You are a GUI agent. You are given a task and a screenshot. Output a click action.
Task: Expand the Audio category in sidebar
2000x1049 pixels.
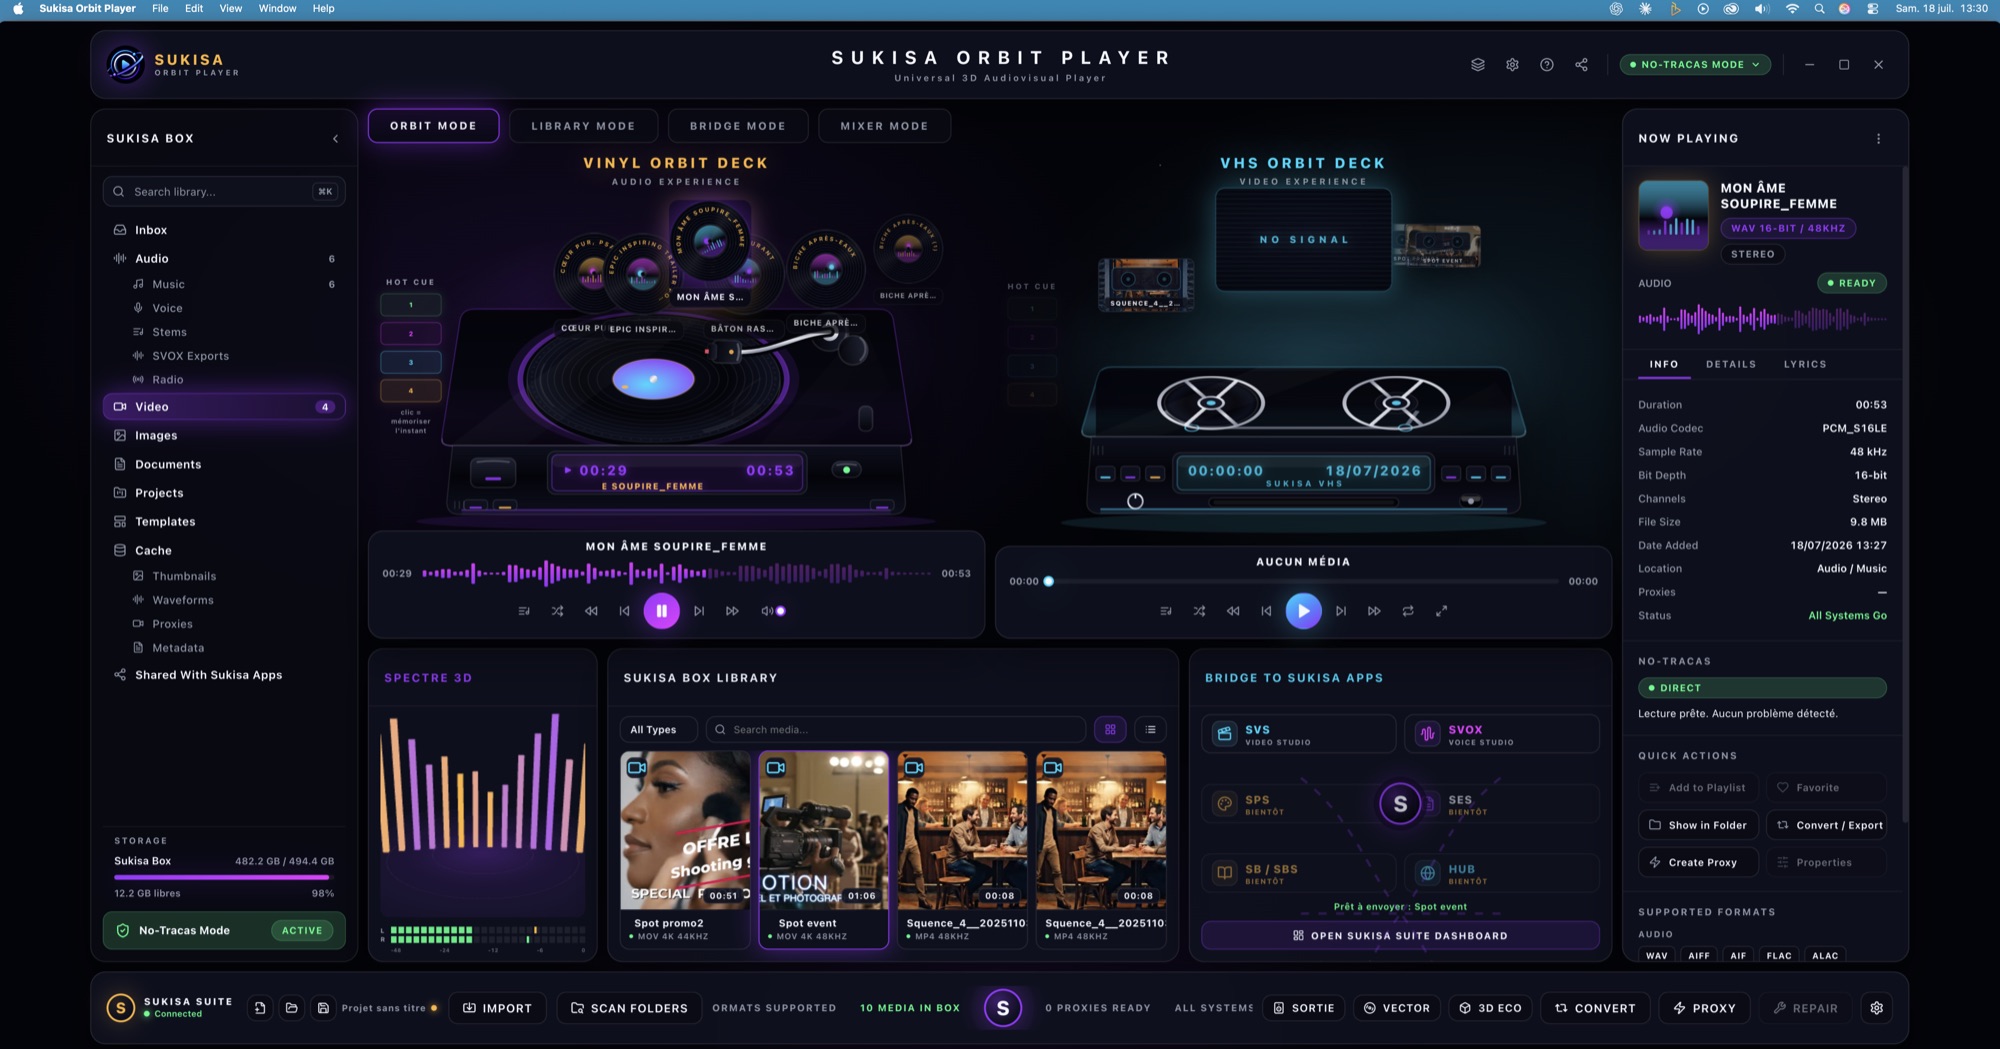coord(224,259)
